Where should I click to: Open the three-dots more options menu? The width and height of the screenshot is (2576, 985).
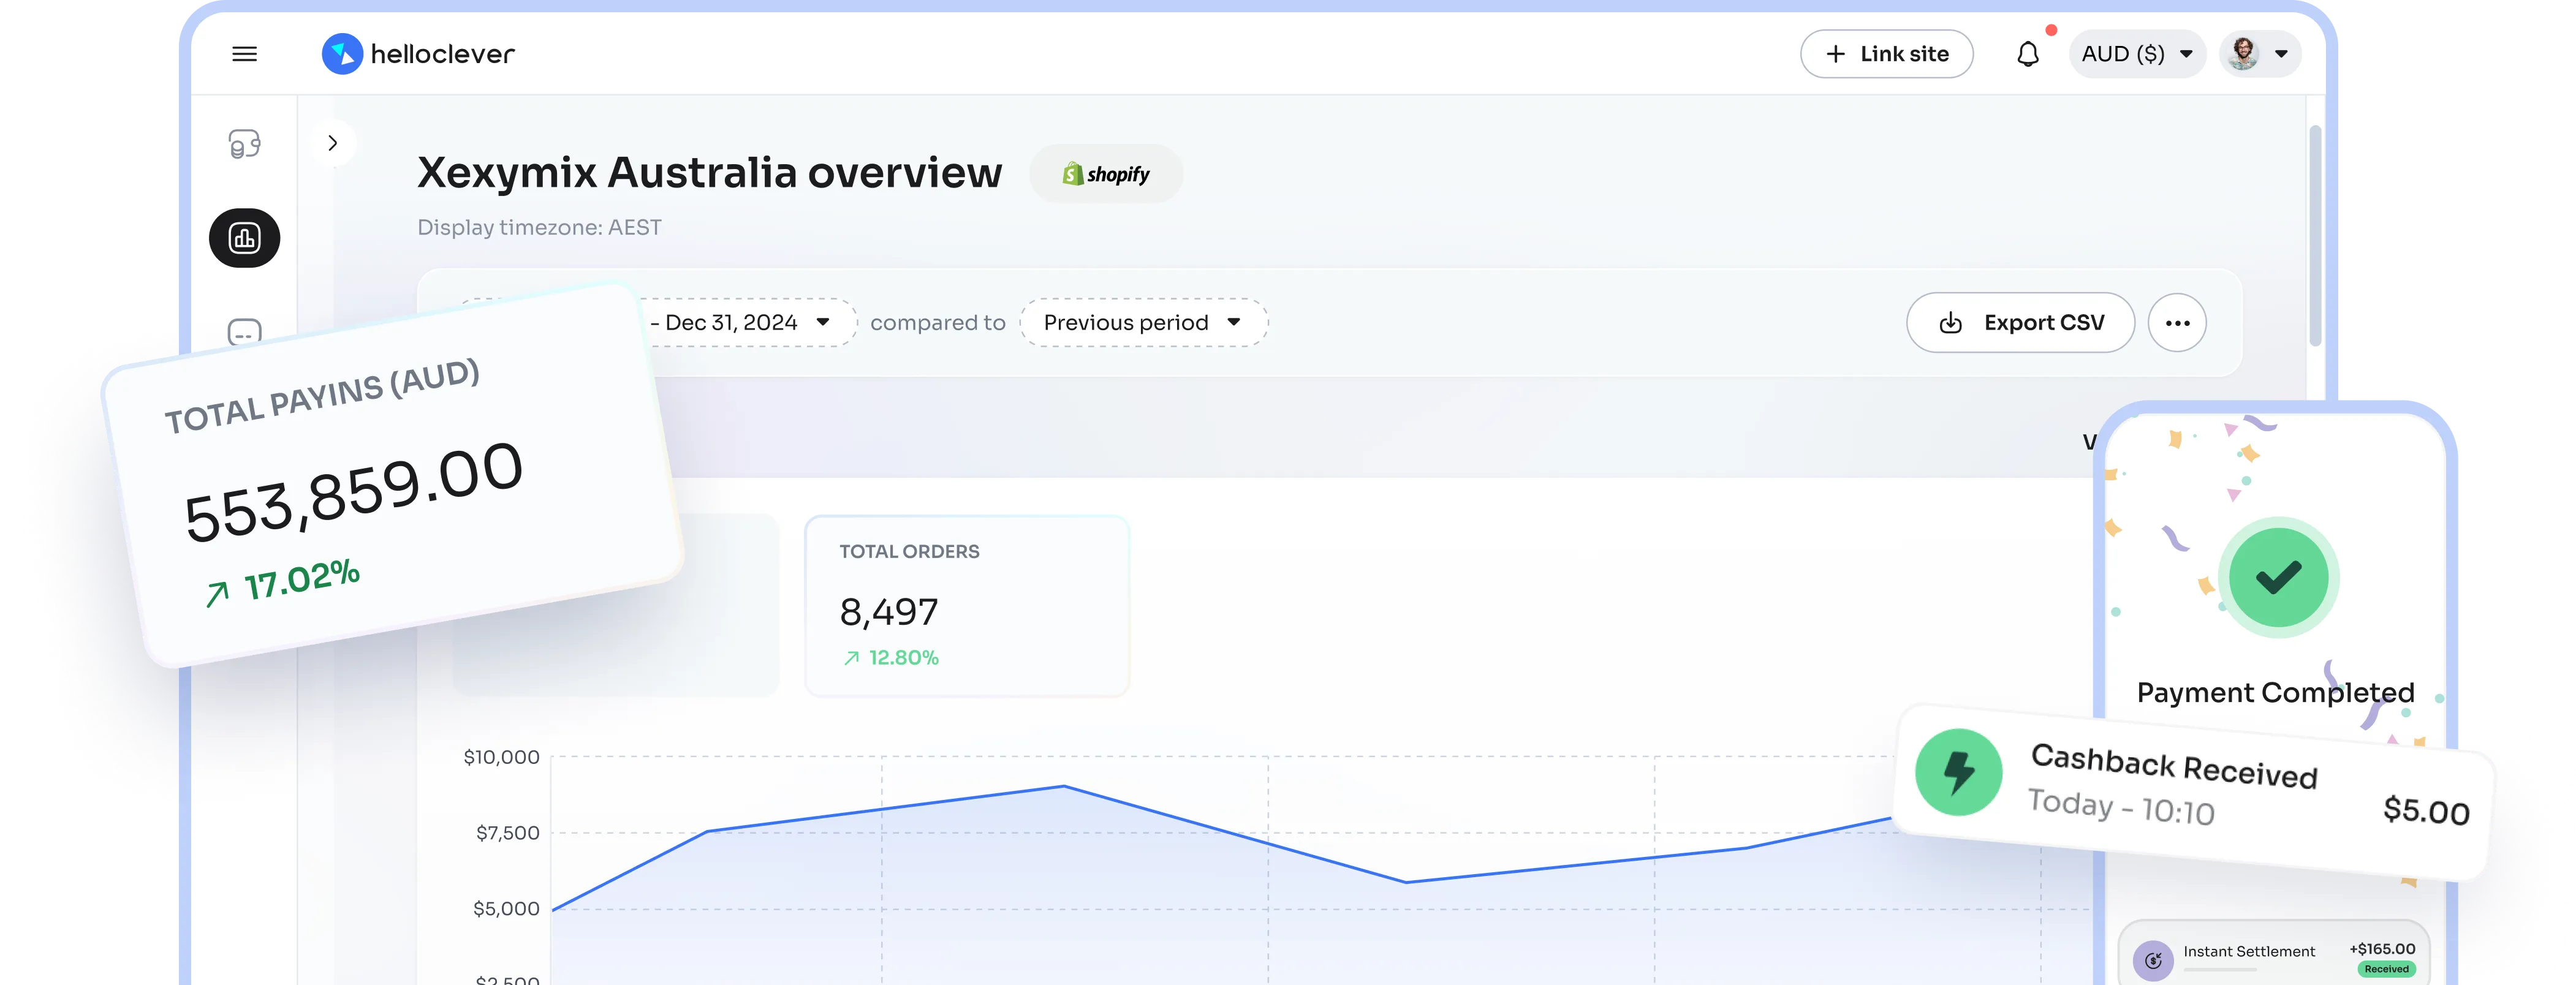pos(2177,323)
